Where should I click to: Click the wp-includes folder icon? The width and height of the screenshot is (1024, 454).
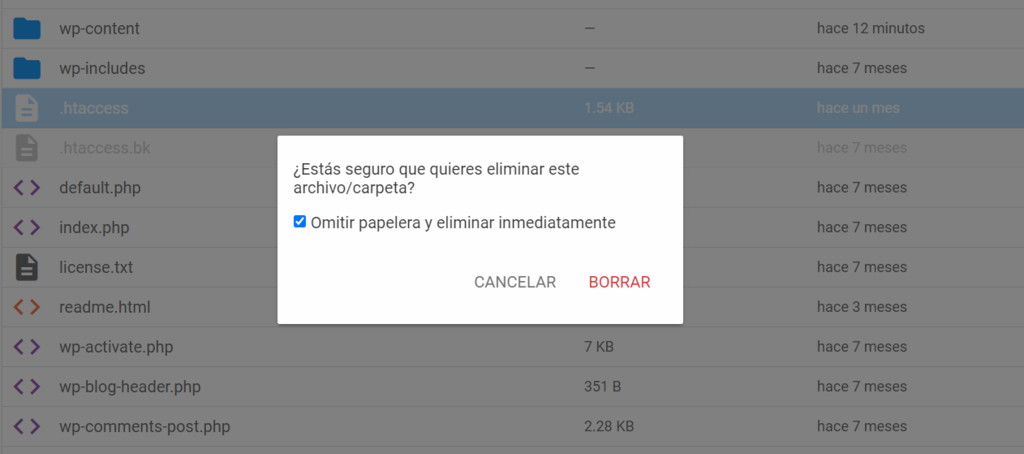click(x=27, y=68)
